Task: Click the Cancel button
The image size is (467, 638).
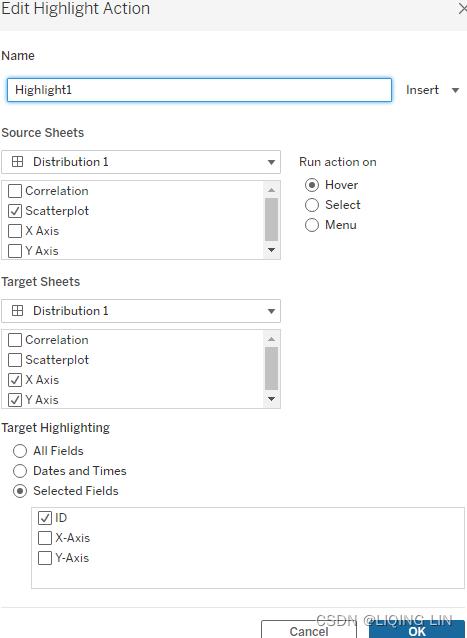Action: [x=309, y=629]
